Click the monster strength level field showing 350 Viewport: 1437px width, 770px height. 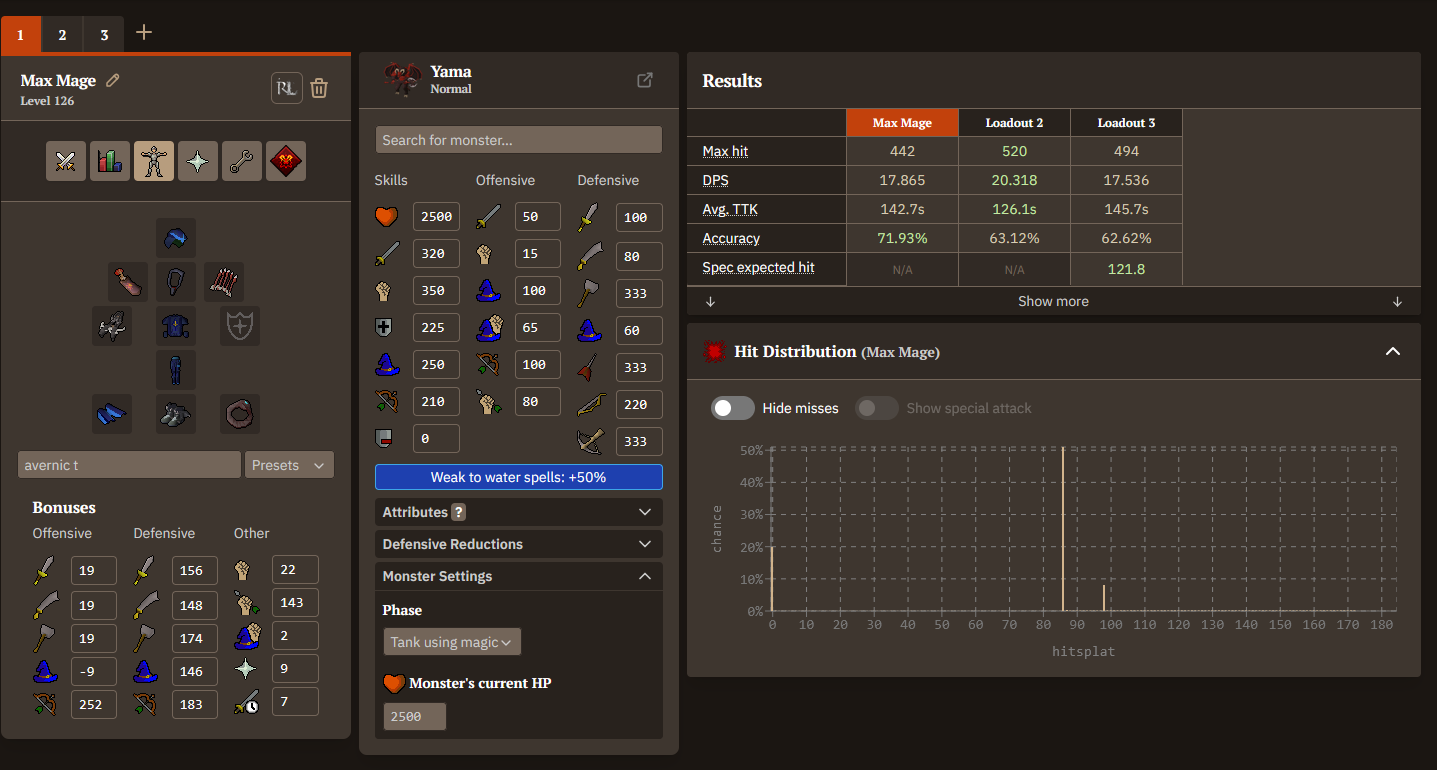tap(436, 291)
